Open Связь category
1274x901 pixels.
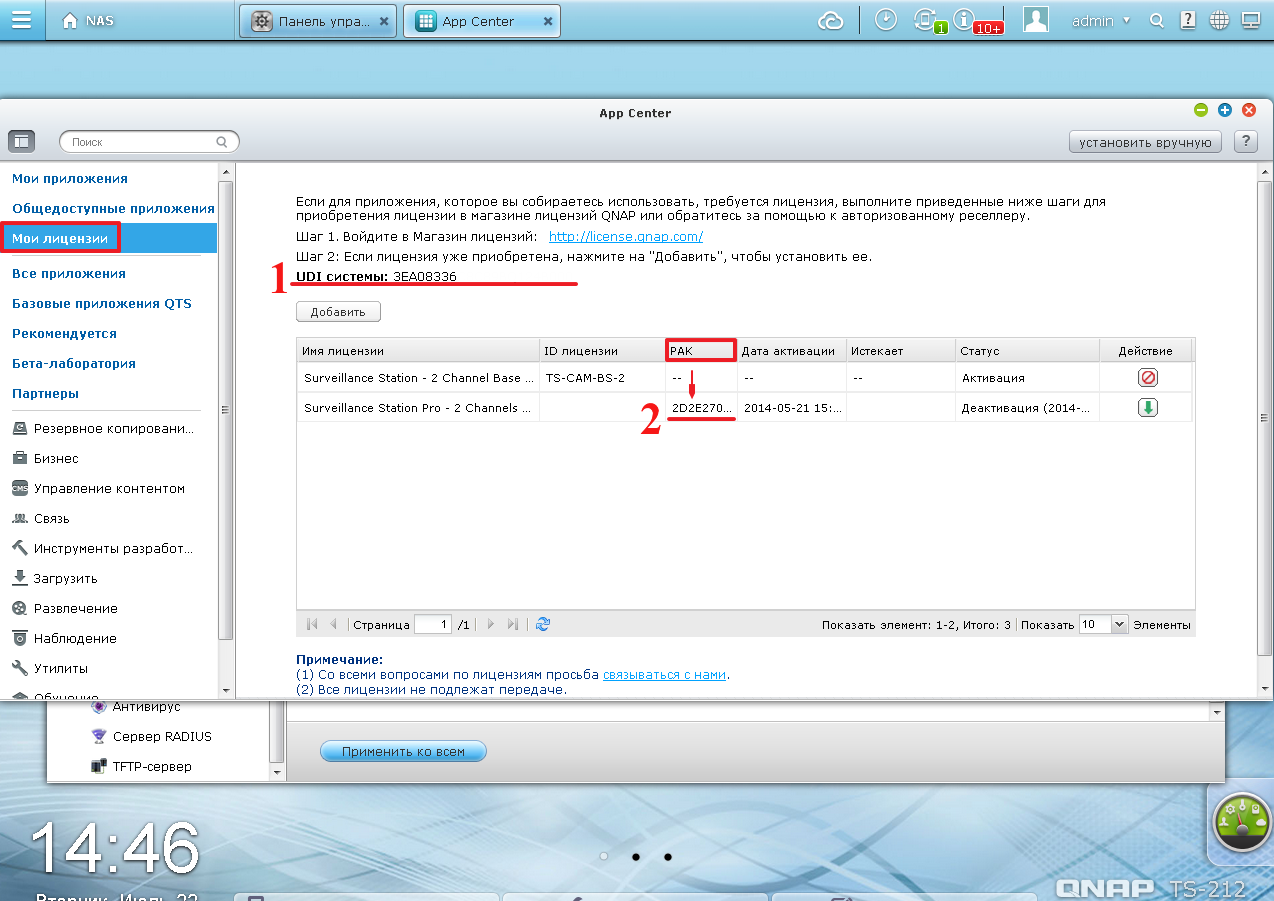coord(41,518)
